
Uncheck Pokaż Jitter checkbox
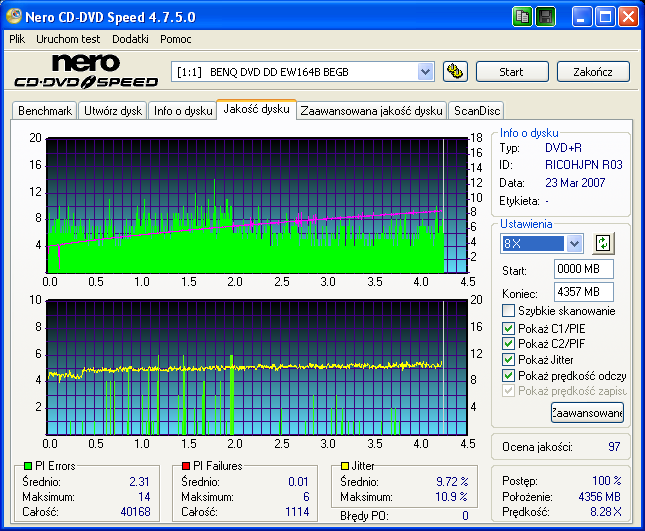point(508,359)
